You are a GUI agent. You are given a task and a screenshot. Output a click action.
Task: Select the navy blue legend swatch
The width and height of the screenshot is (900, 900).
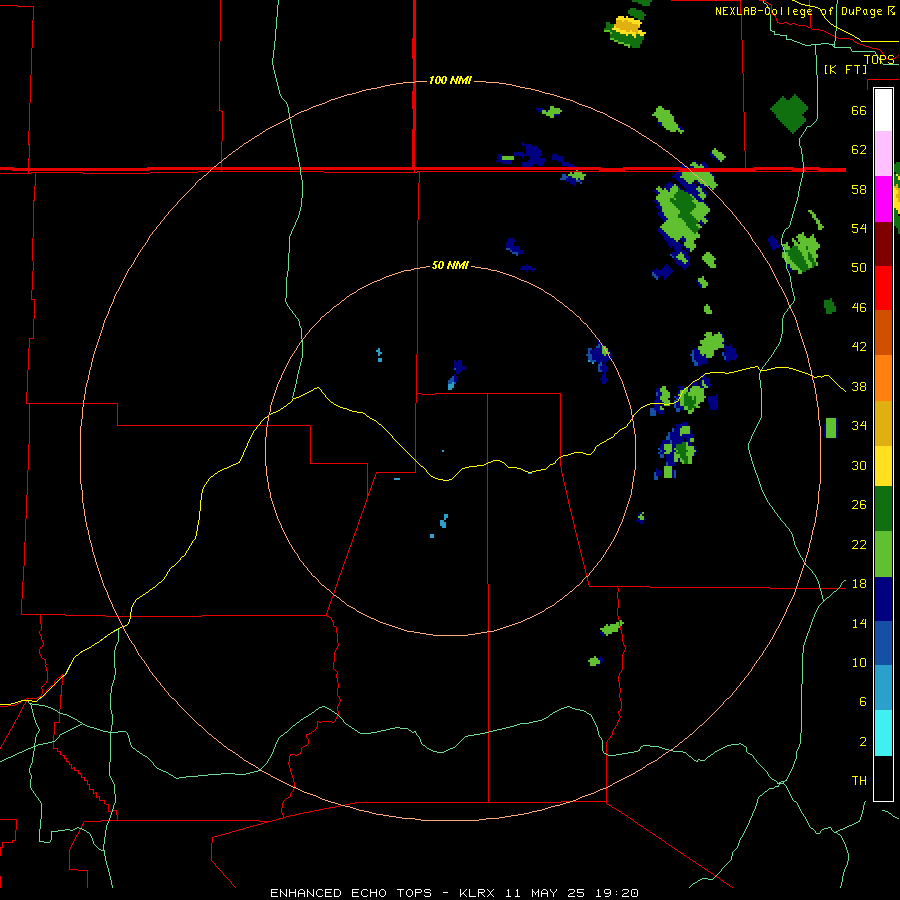883,599
